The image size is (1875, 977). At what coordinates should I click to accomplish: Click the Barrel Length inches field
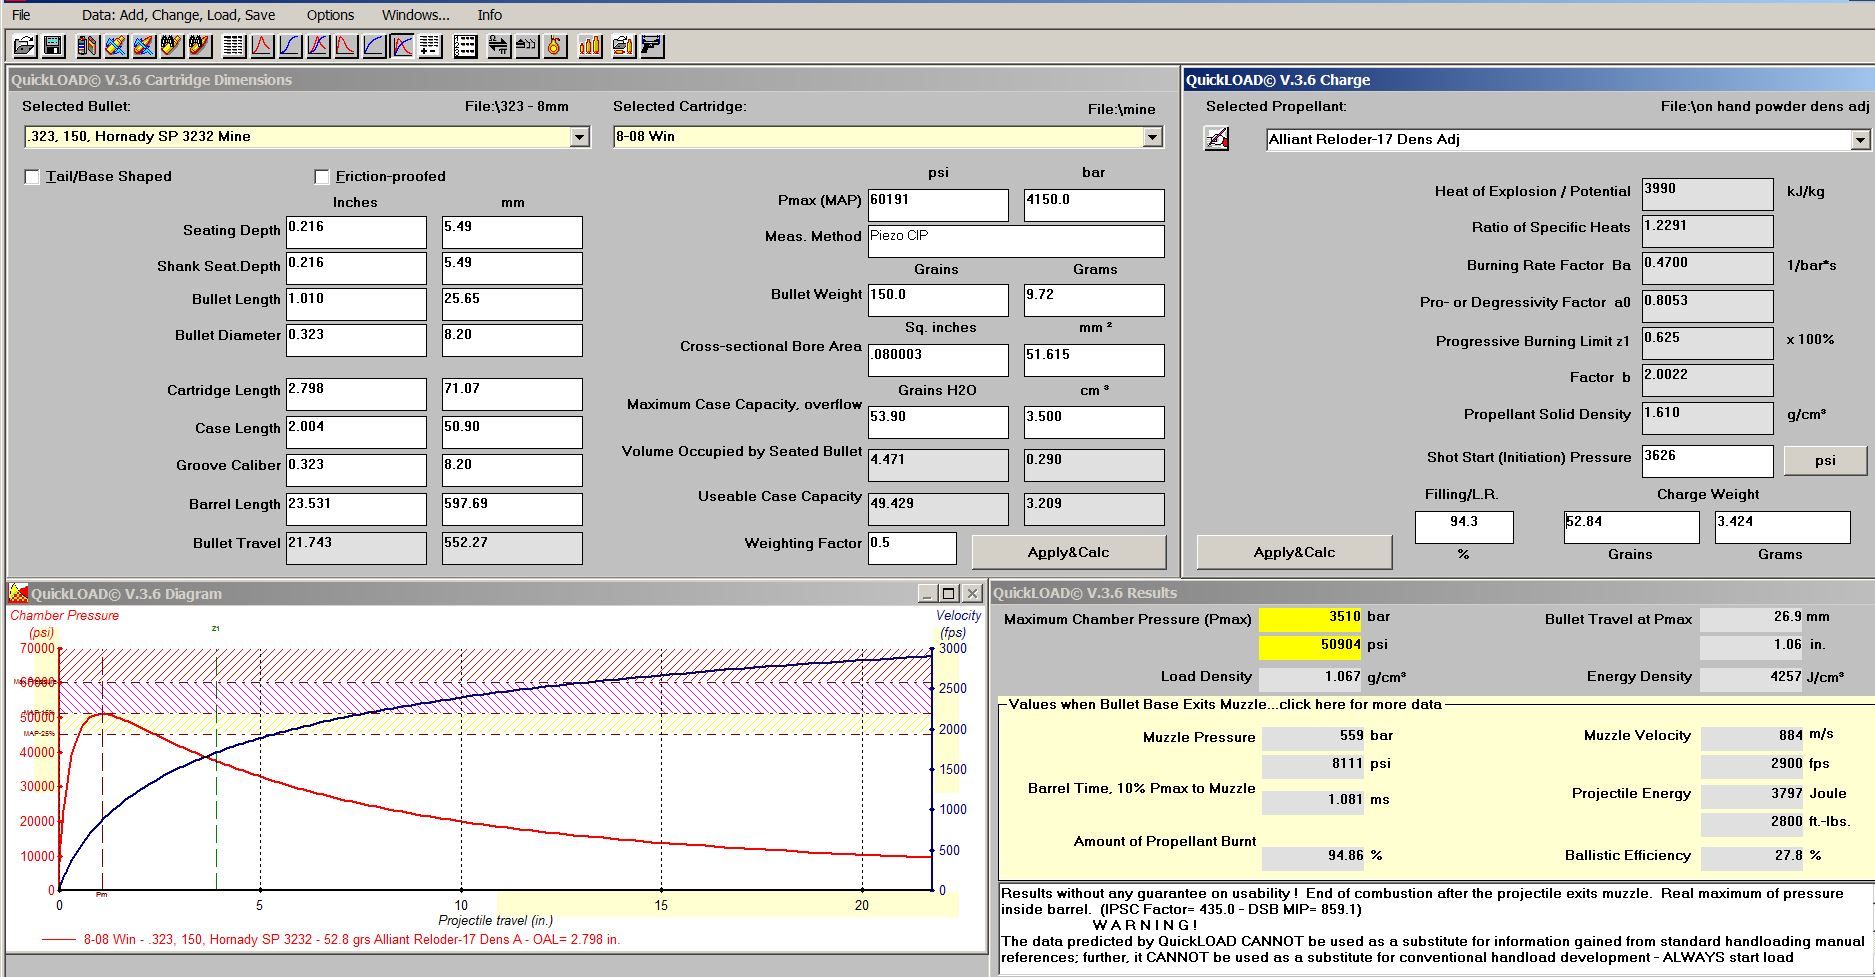tap(356, 509)
